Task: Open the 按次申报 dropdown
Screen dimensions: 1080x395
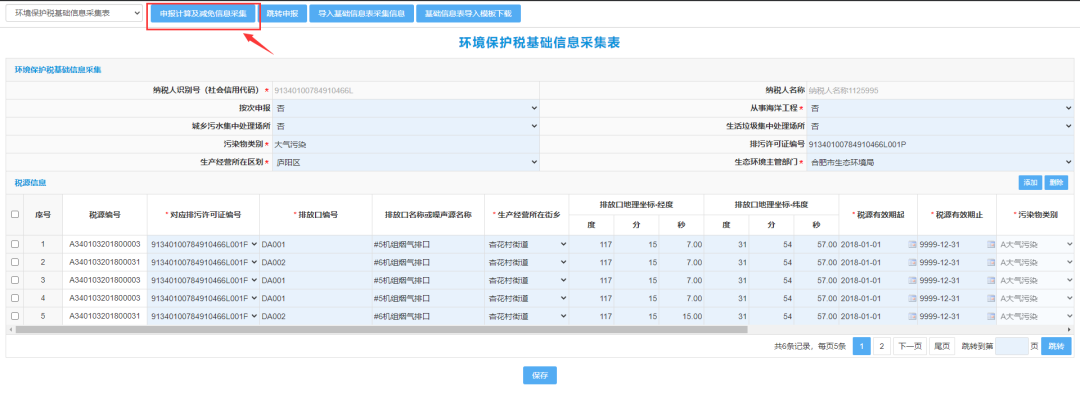Action: pos(406,108)
